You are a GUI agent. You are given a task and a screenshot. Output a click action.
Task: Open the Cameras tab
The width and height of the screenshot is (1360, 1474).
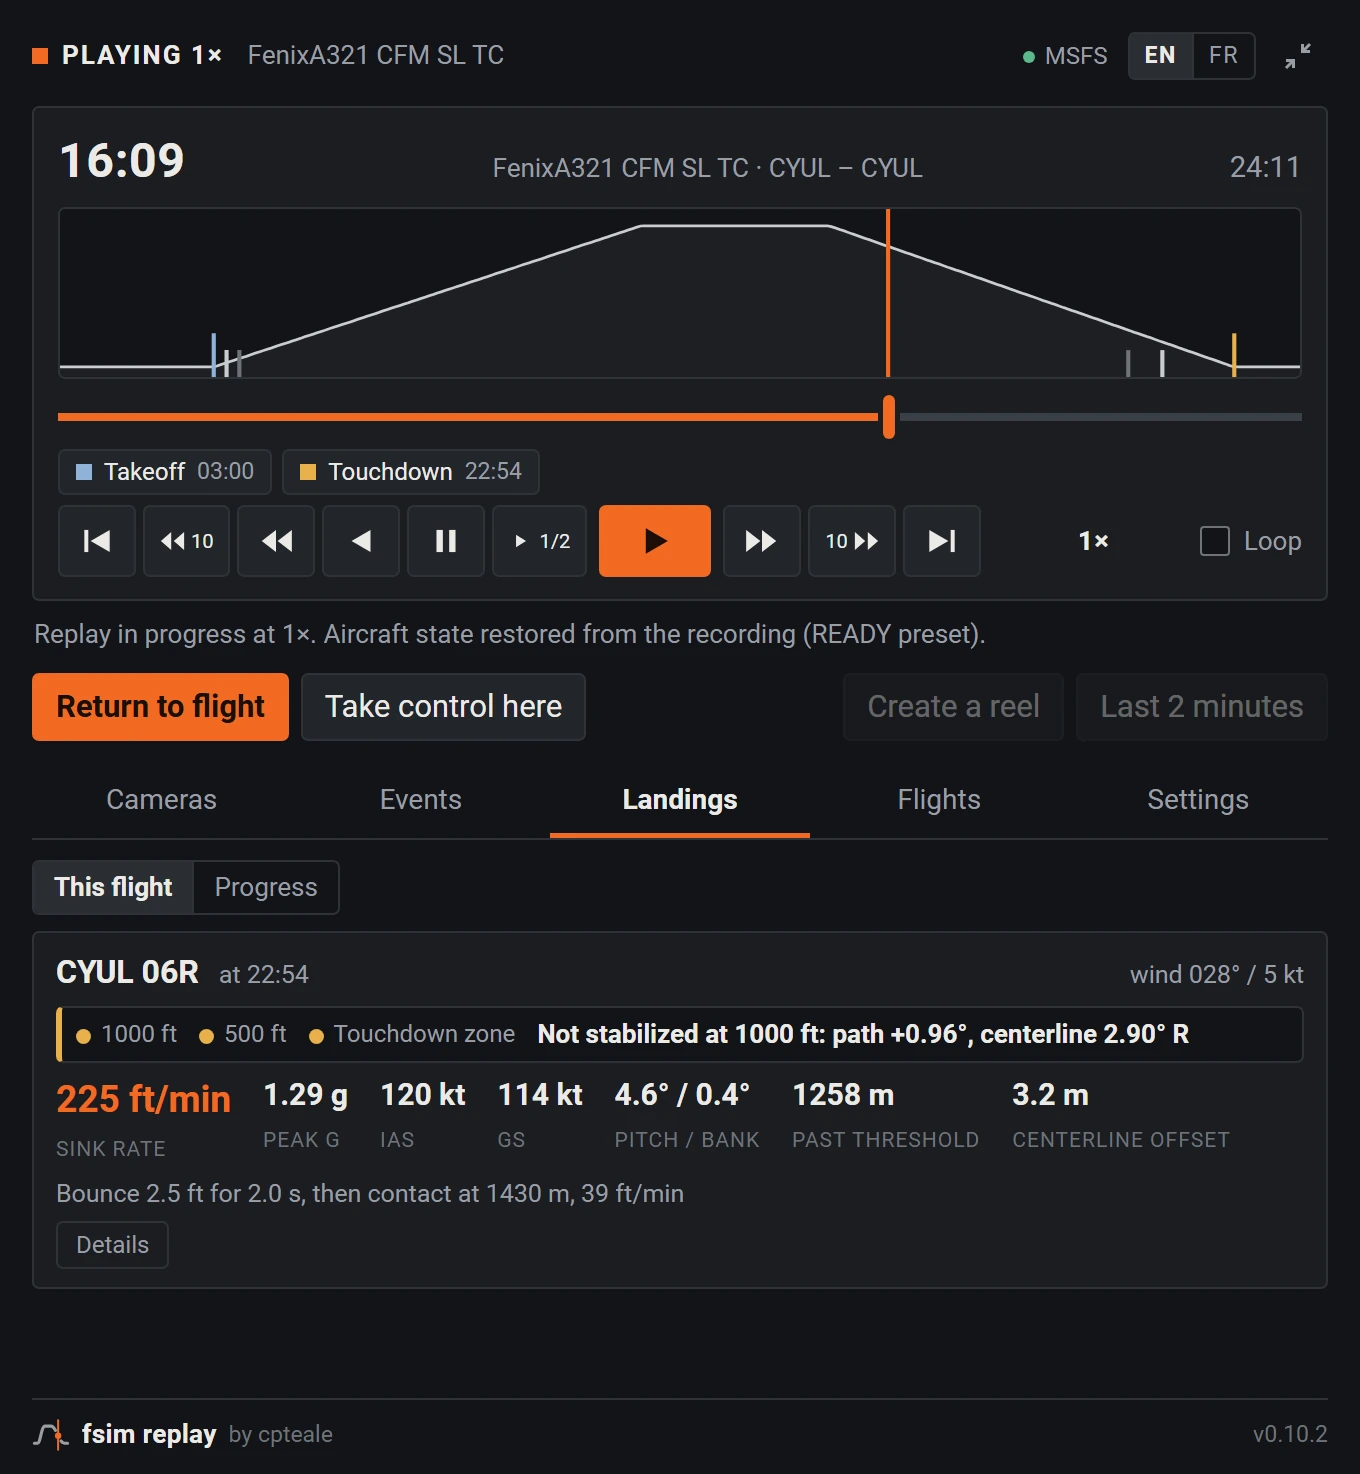(x=161, y=800)
